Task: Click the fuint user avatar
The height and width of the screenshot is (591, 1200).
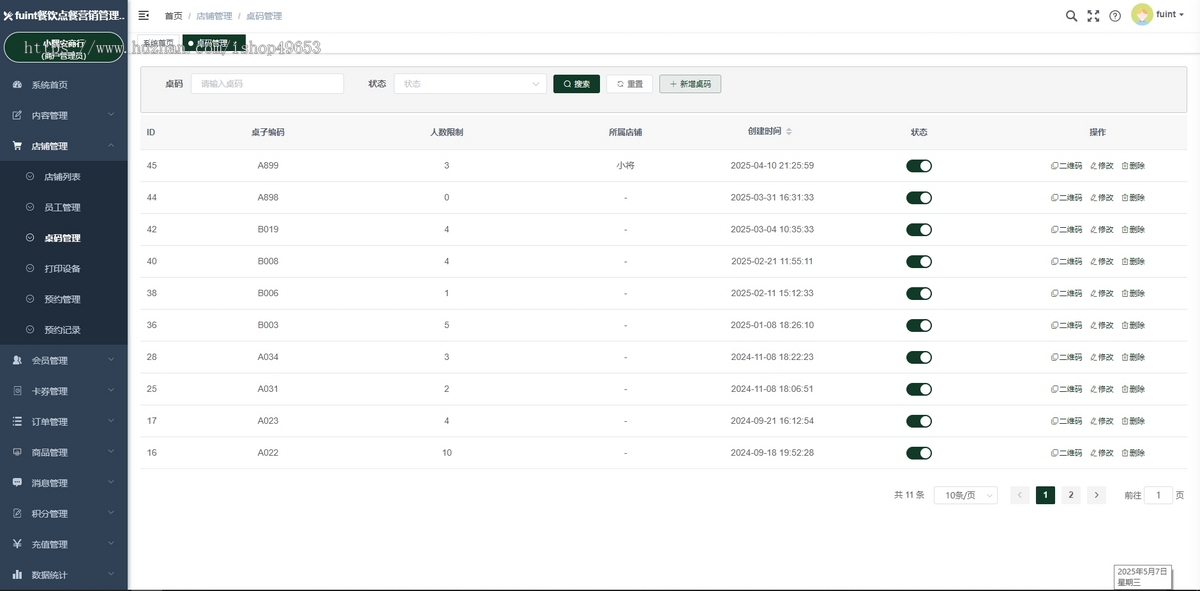Action: (x=1142, y=15)
